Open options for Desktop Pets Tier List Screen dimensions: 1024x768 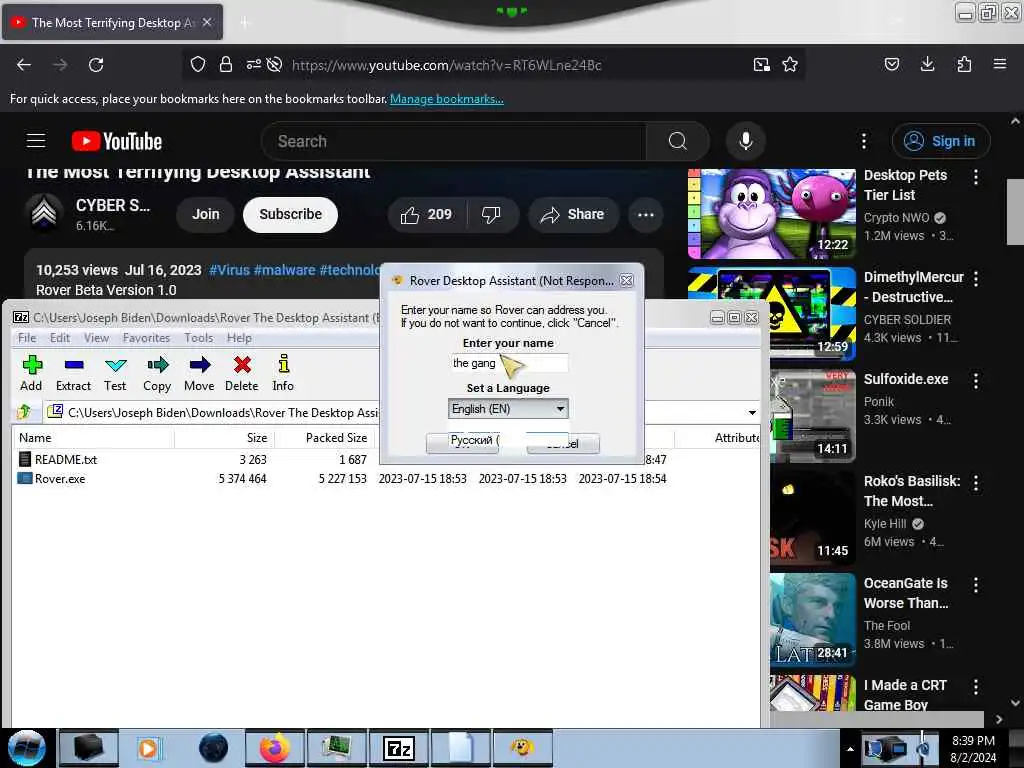tap(976, 177)
